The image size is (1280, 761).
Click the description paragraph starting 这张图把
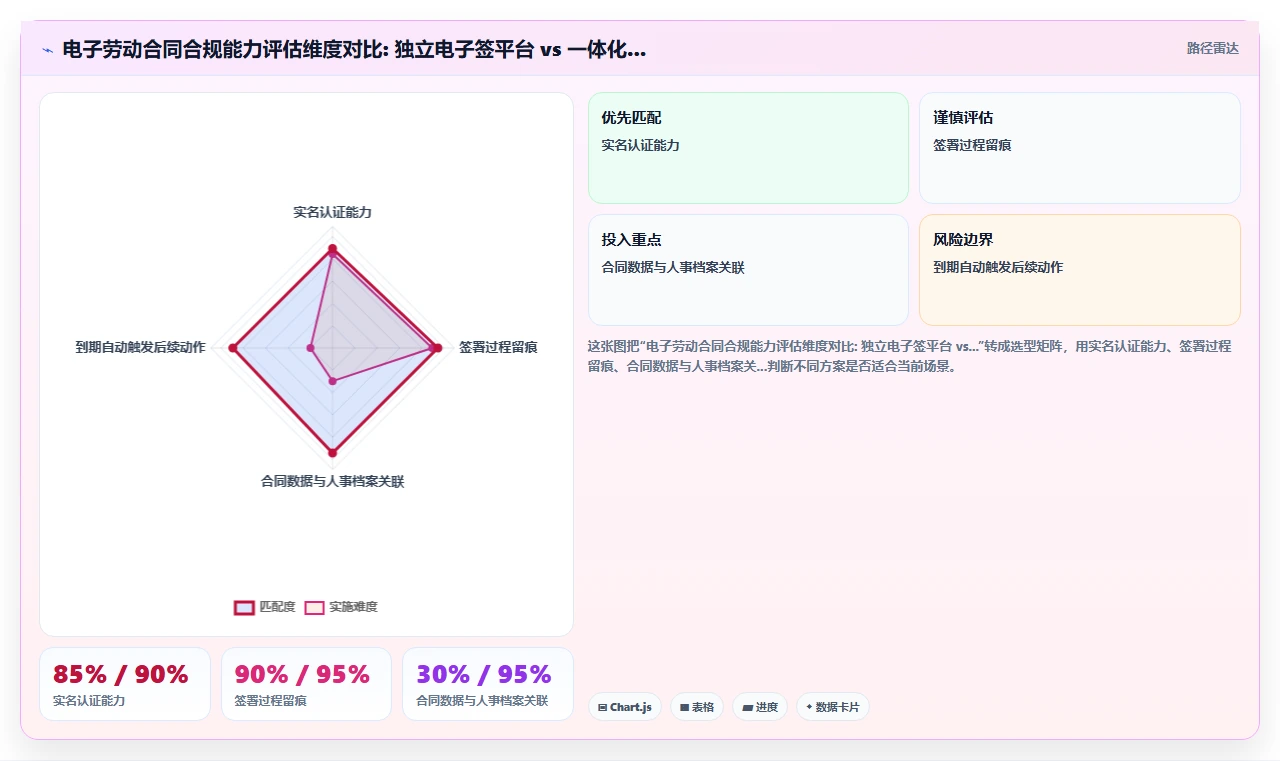click(x=910, y=356)
